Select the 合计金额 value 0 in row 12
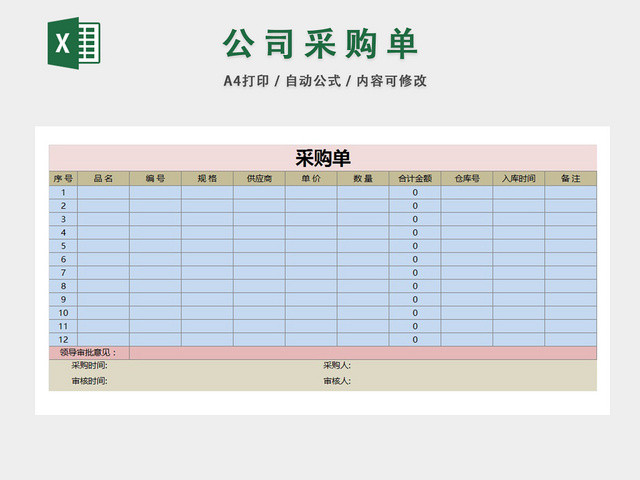The width and height of the screenshot is (640, 480). click(415, 340)
